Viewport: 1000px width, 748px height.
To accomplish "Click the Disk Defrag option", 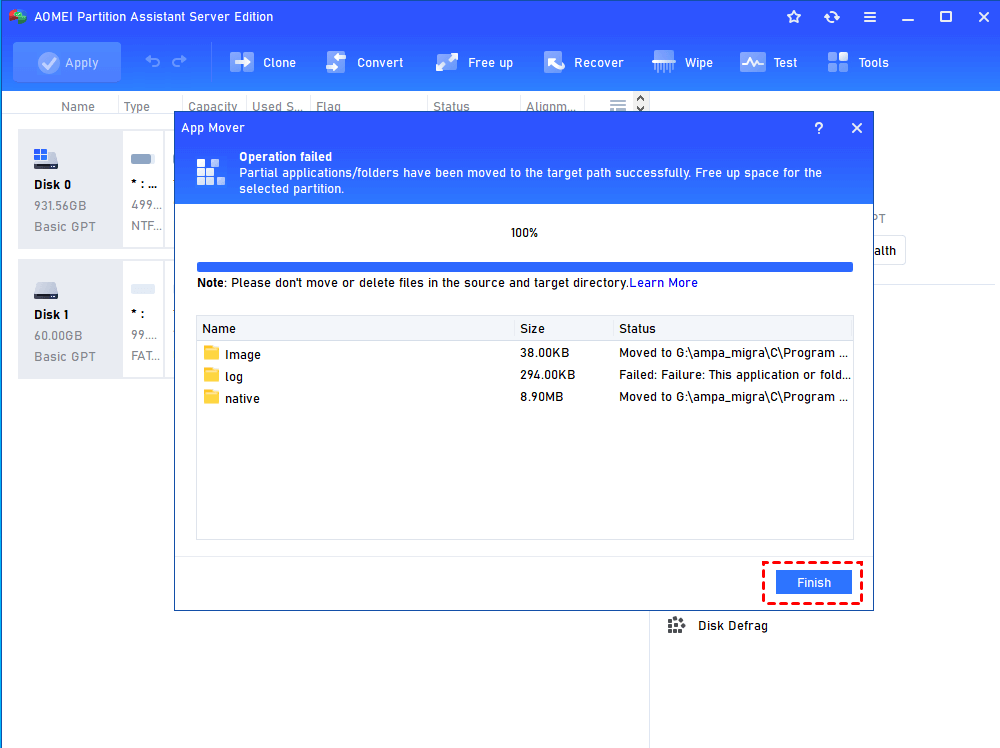I will click(733, 626).
